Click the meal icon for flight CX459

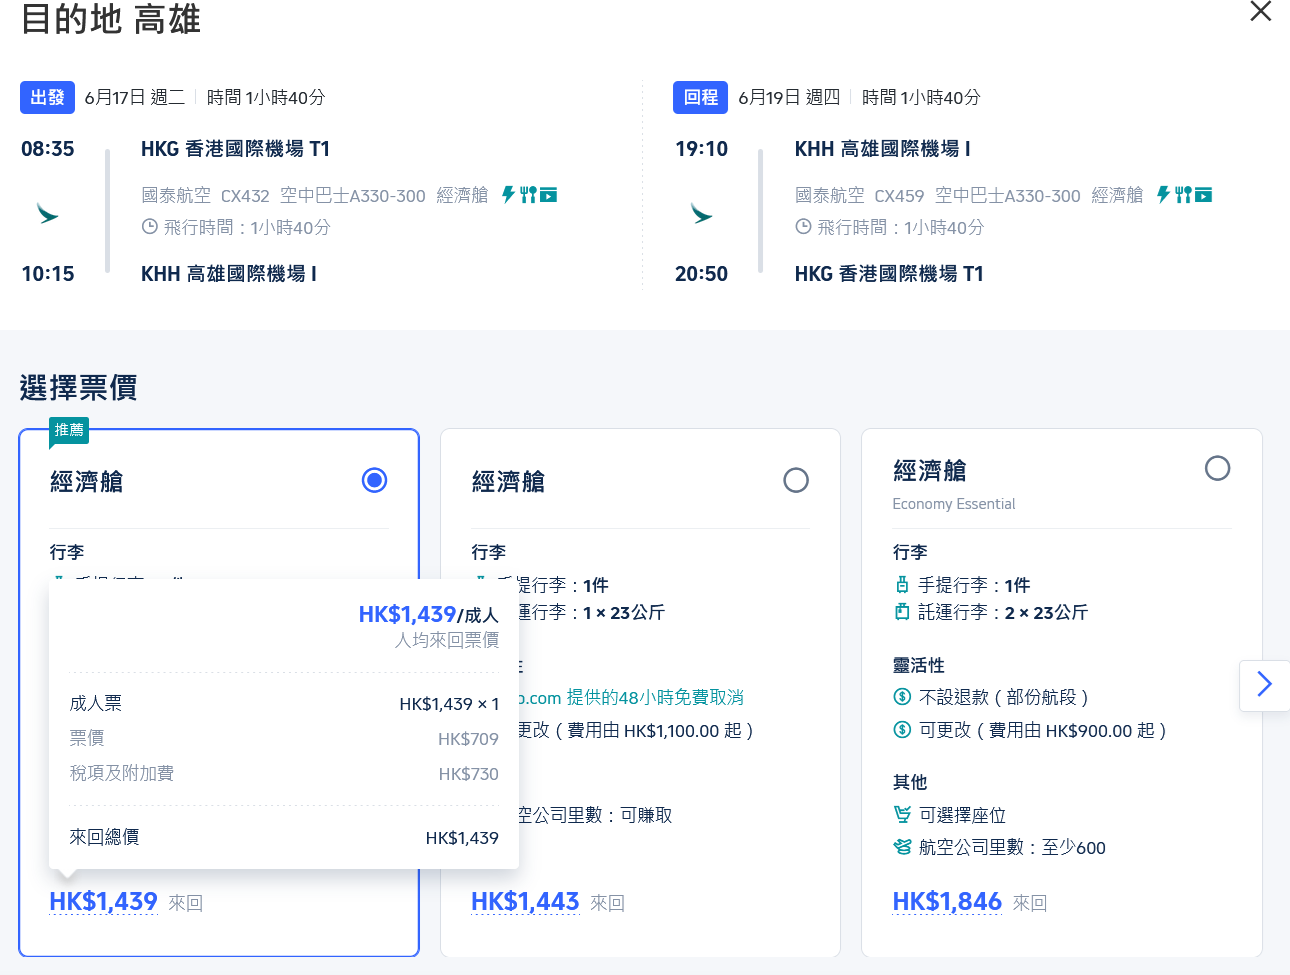(x=1183, y=195)
